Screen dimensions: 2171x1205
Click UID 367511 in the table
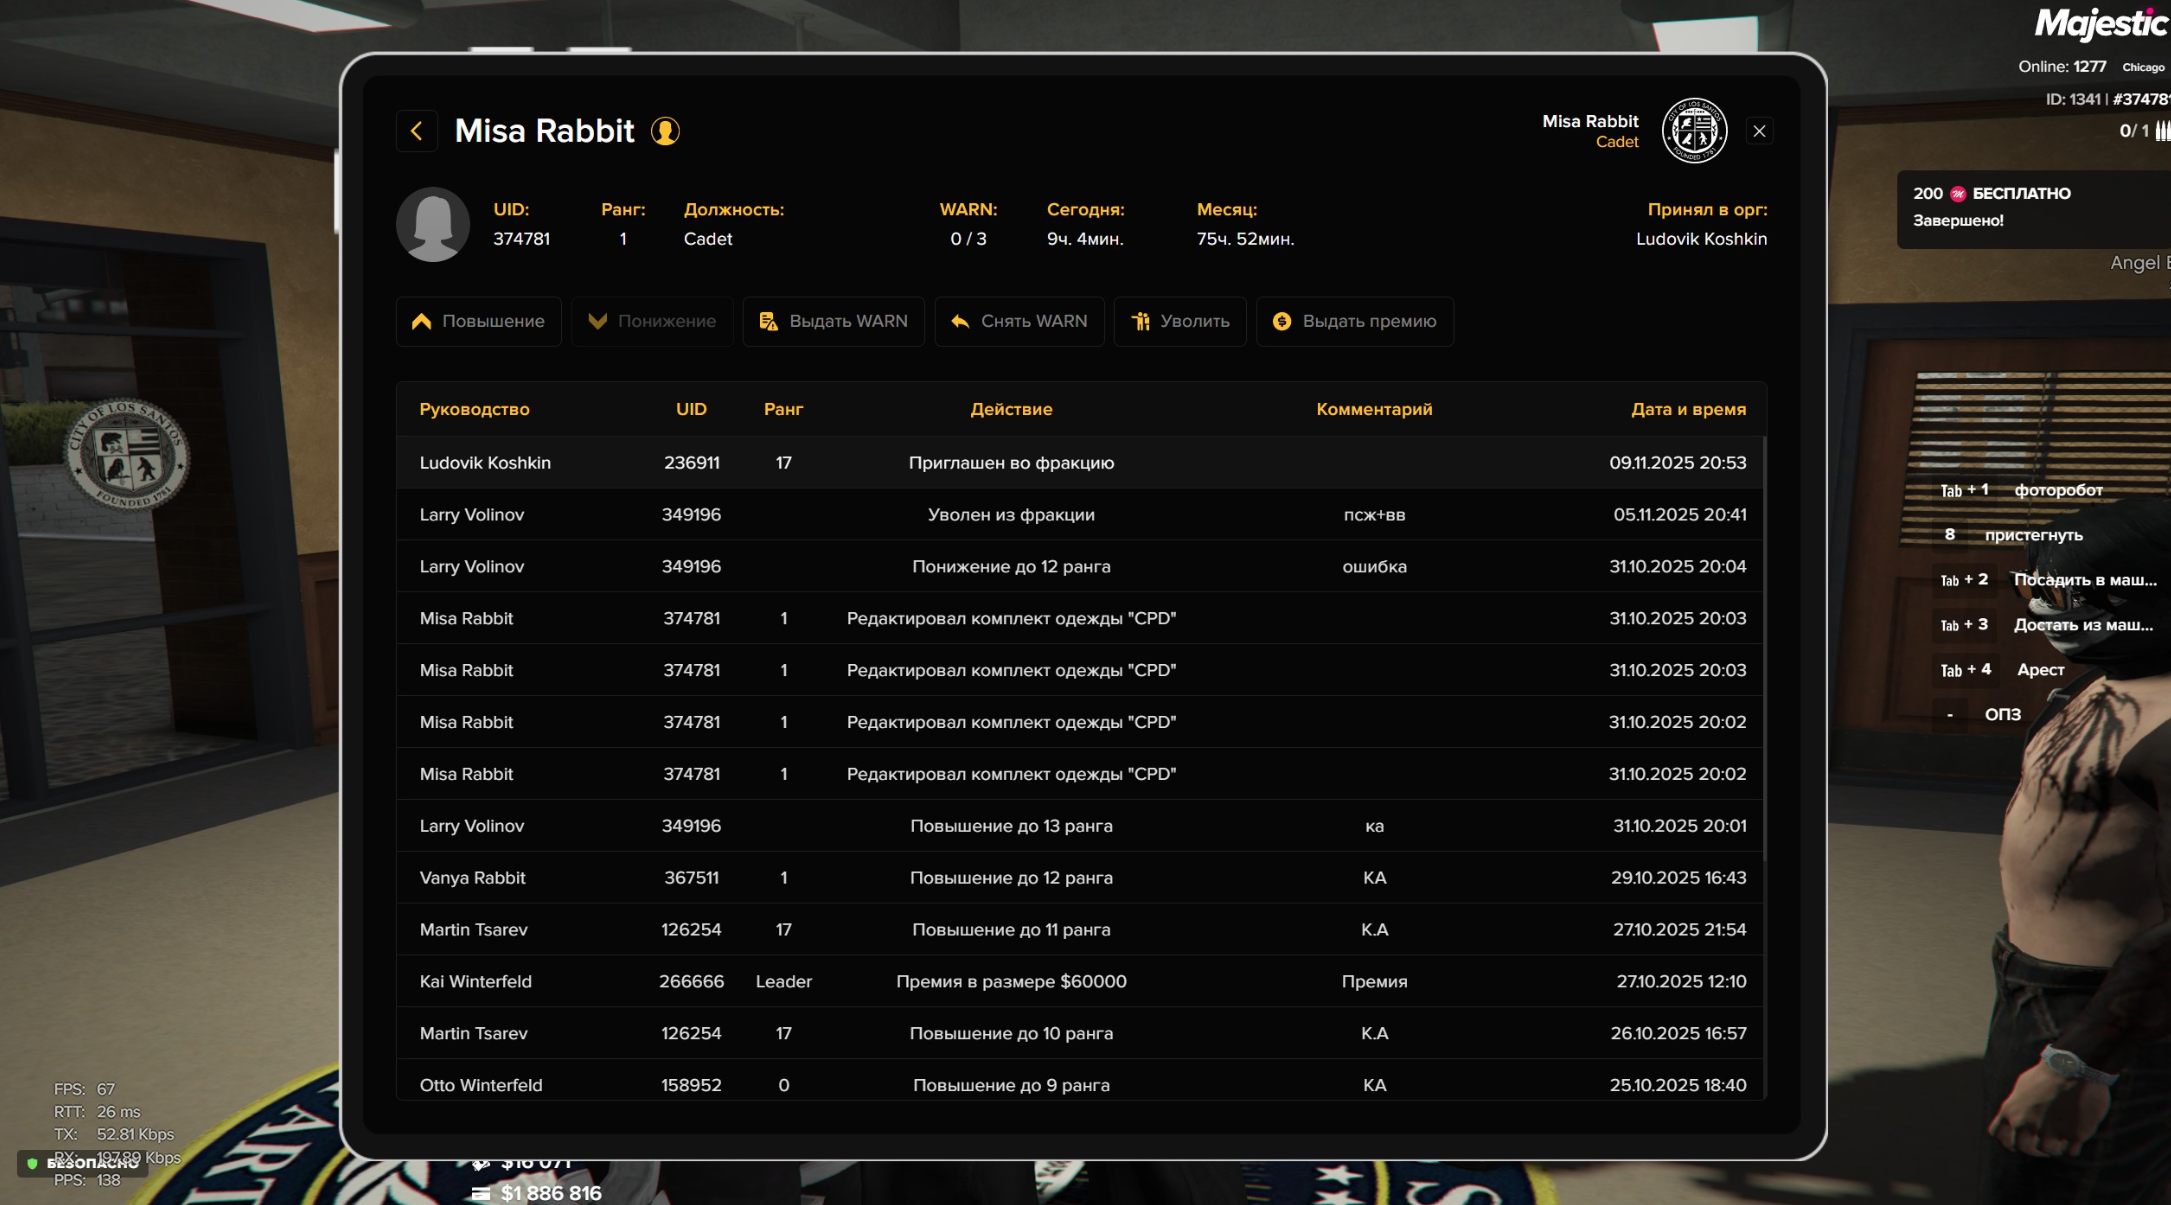(691, 878)
